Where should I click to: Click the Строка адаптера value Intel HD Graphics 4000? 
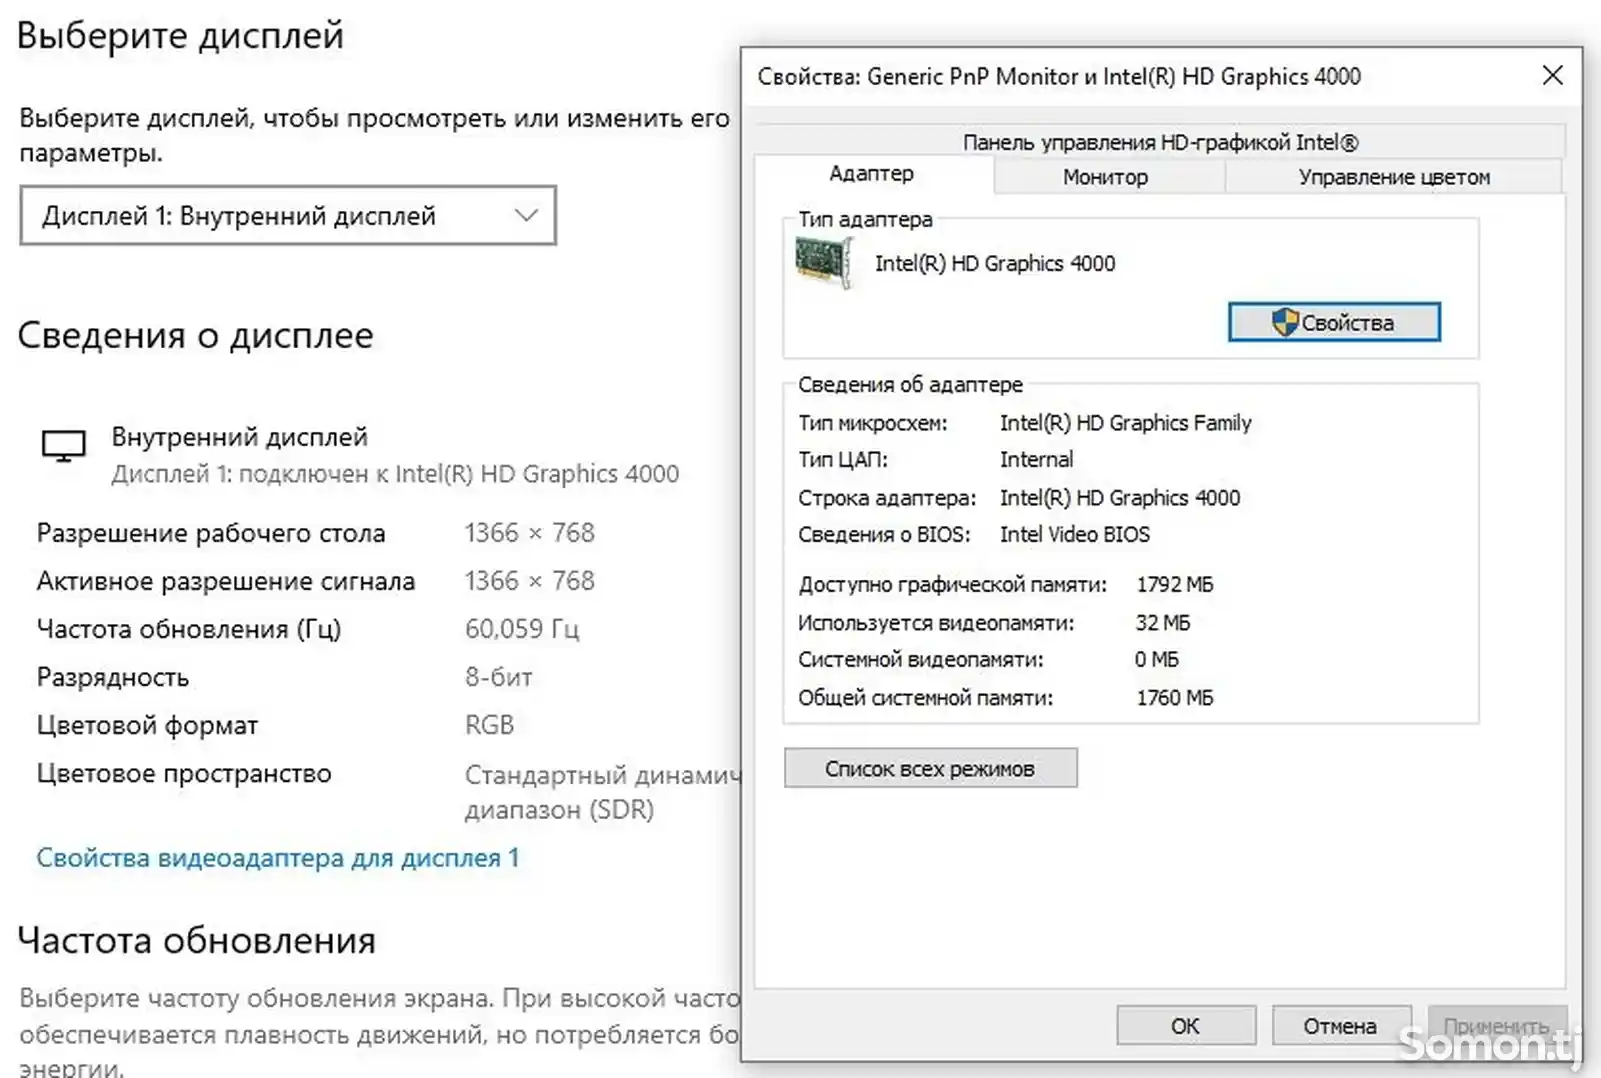coord(1119,498)
